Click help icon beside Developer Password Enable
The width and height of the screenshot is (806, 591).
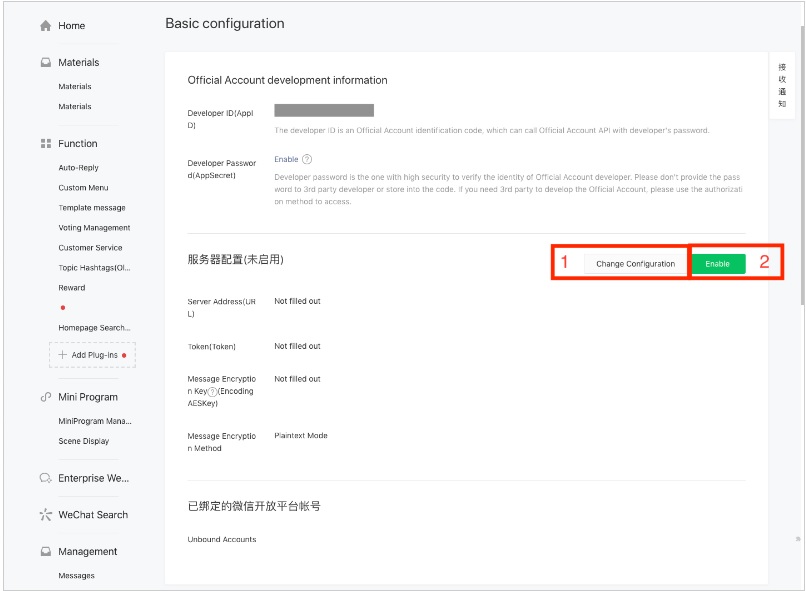(307, 159)
